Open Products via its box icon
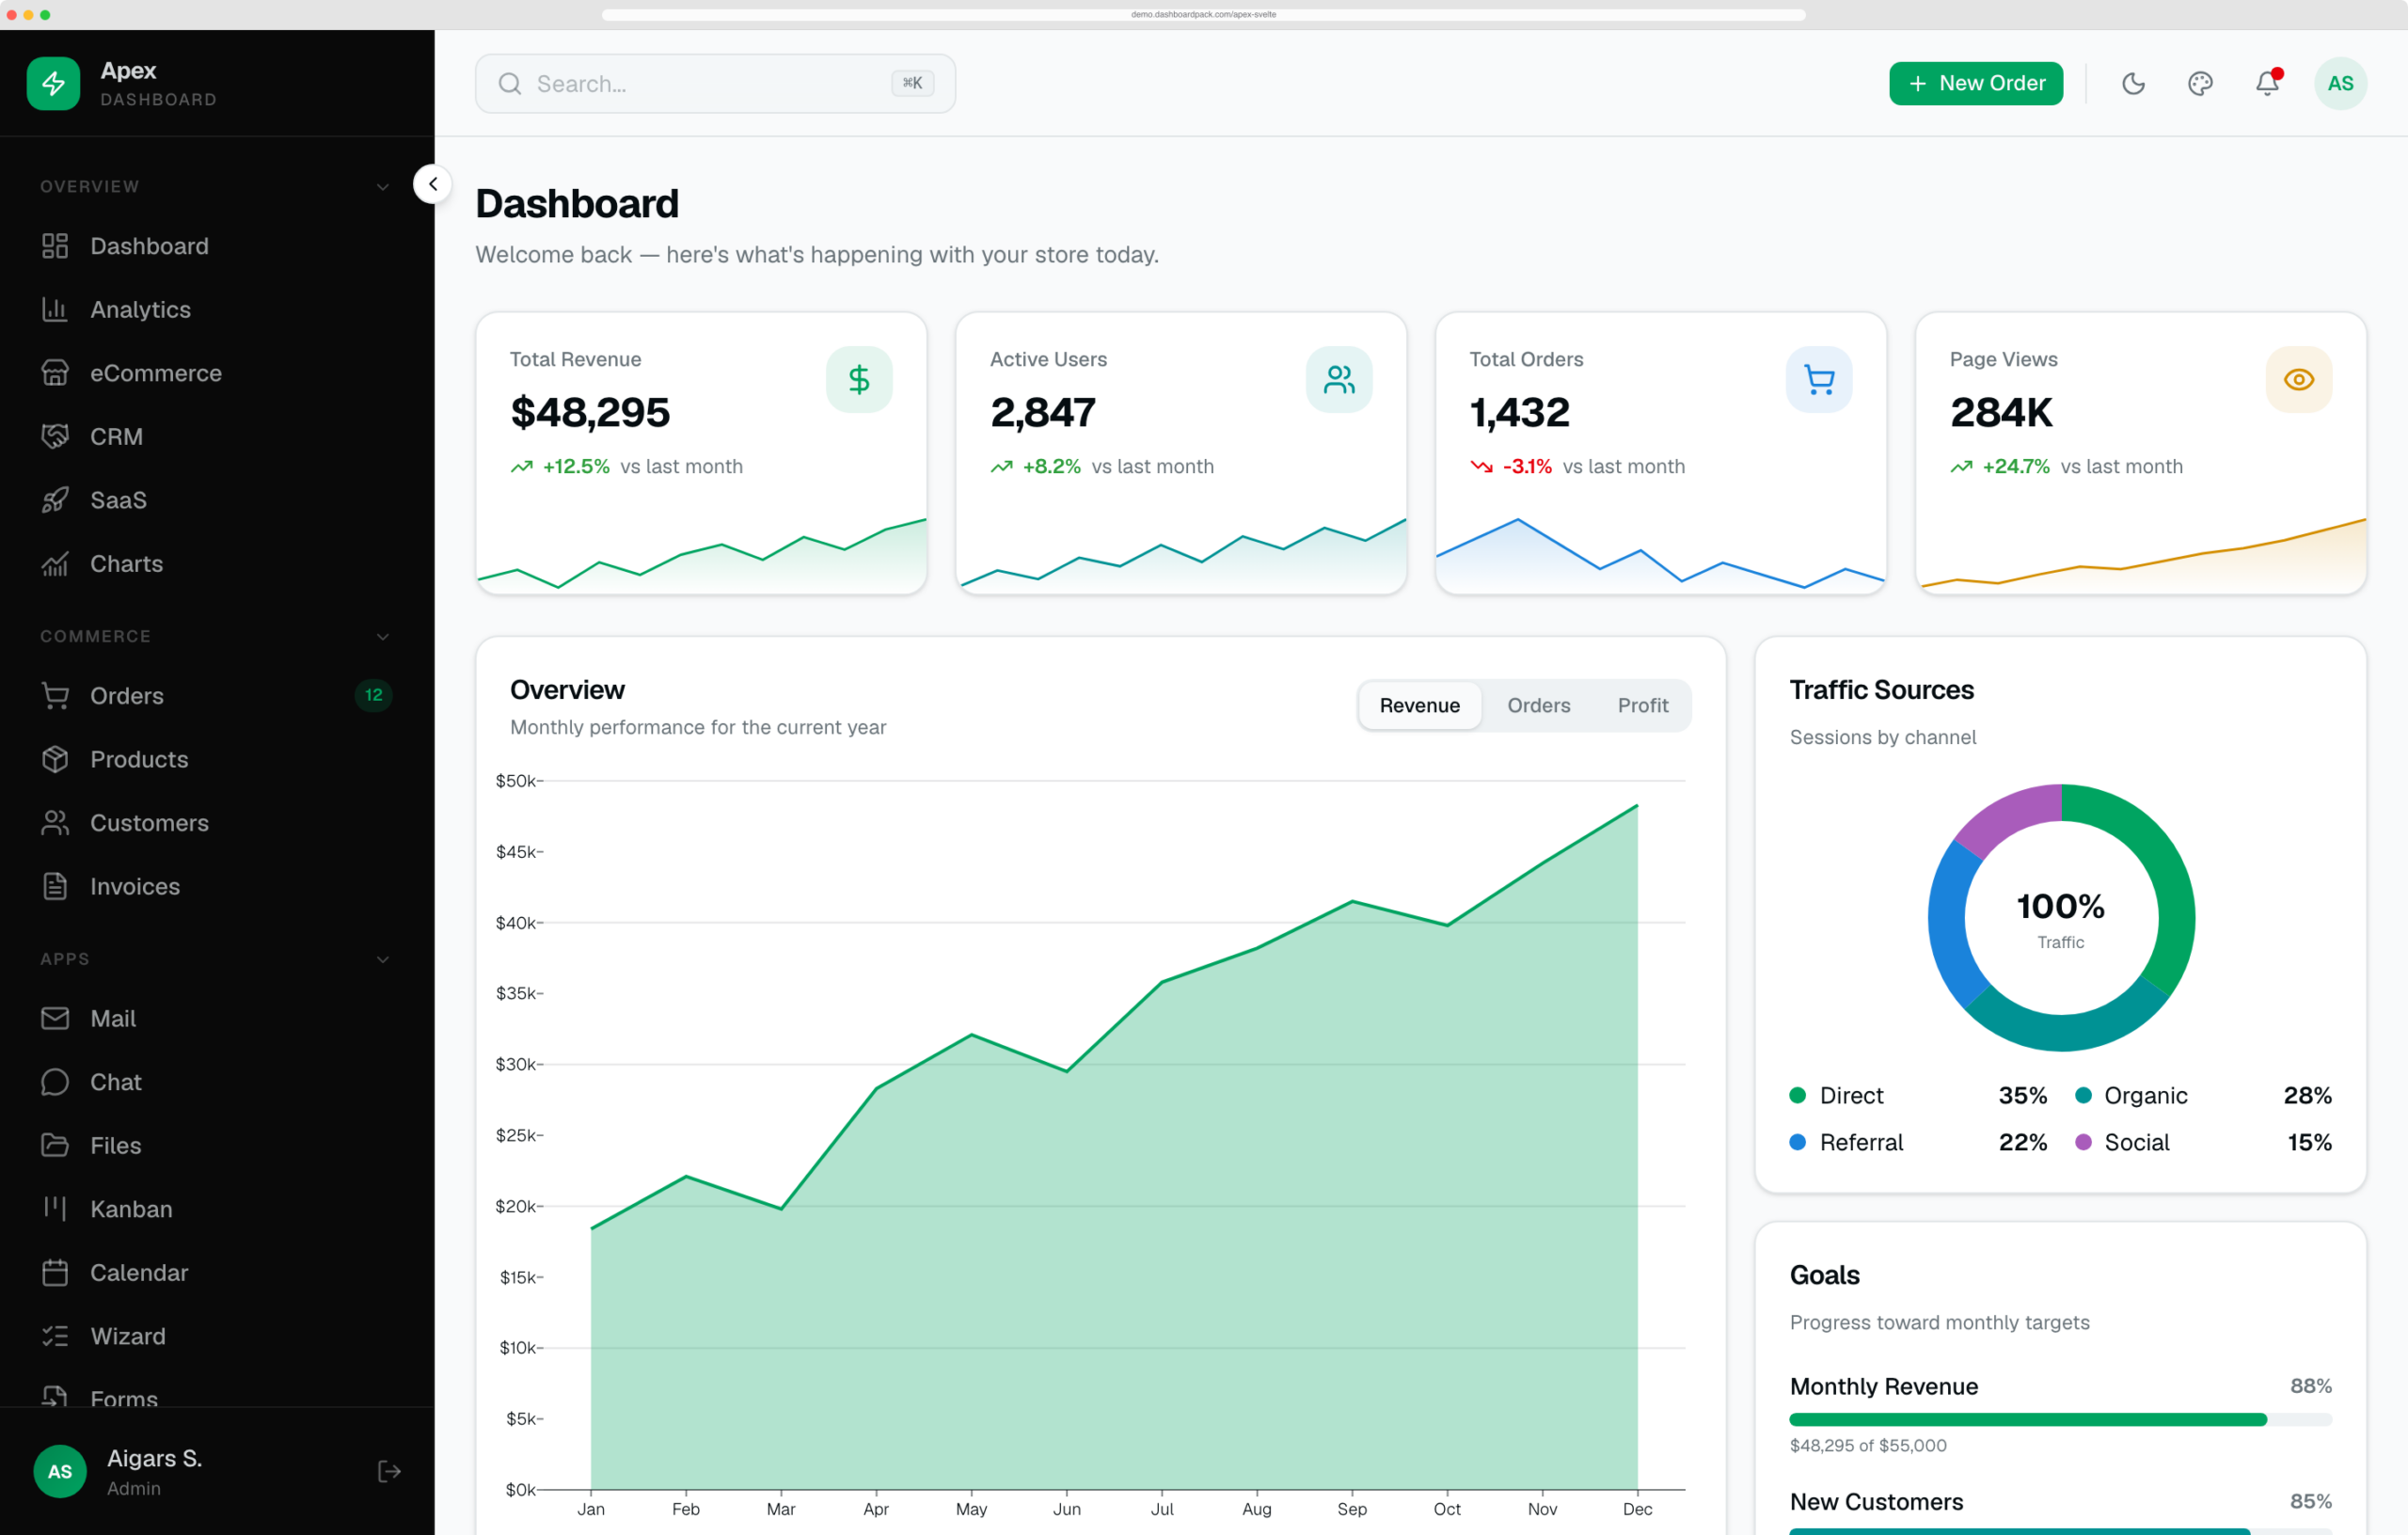The image size is (2408, 1535). click(x=55, y=759)
